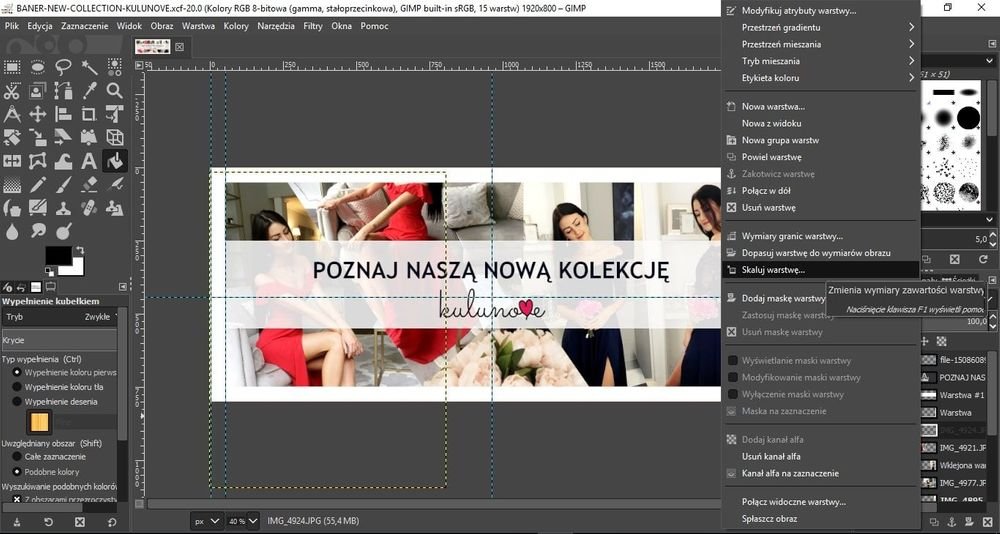Click save tool preset button
The height and width of the screenshot is (534, 1000).
(17, 522)
